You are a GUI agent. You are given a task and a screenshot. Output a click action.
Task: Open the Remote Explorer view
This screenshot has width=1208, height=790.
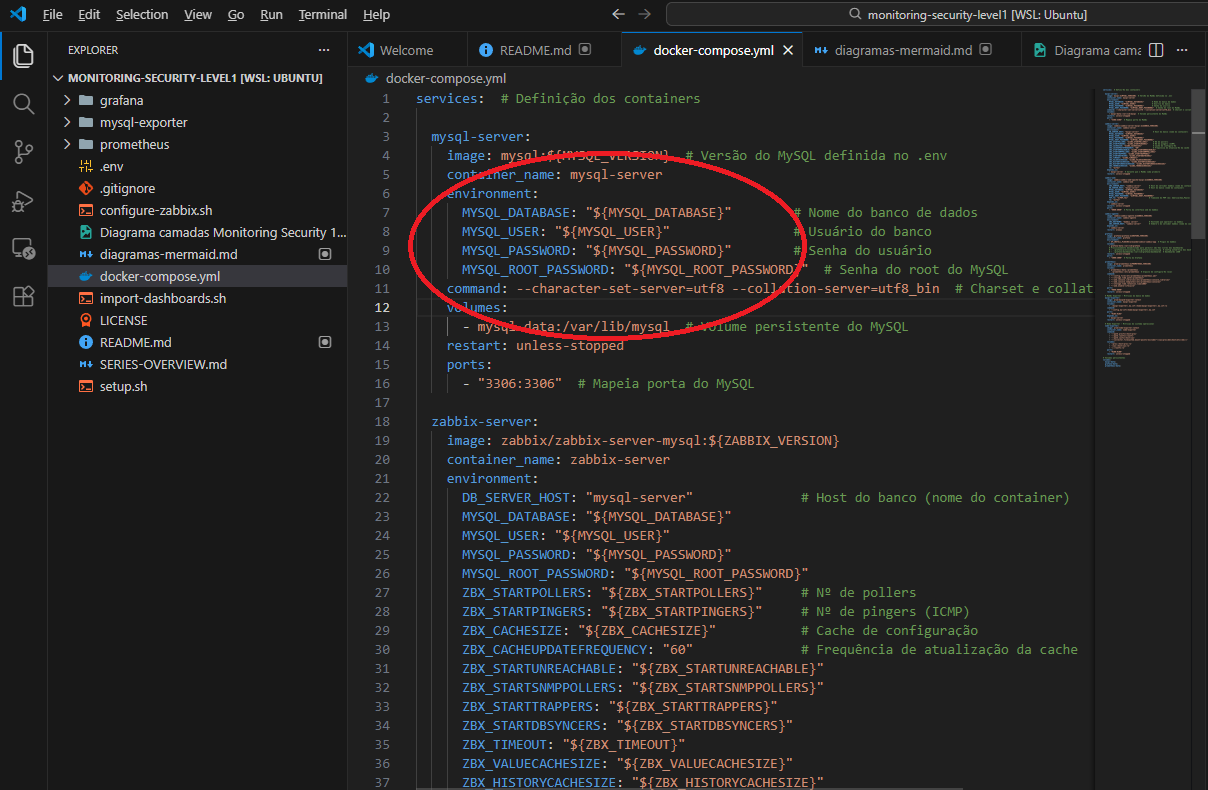(x=23, y=249)
